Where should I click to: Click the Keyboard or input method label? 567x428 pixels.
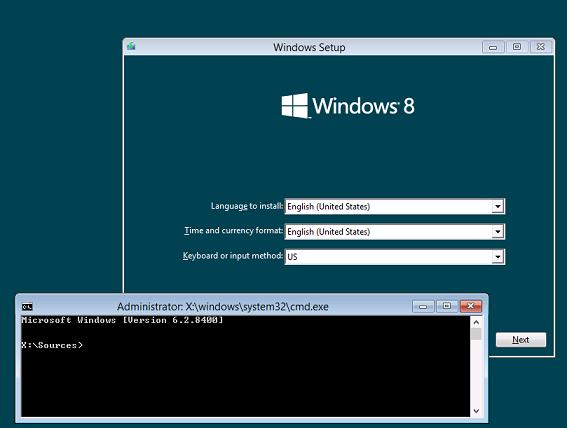pyautogui.click(x=233, y=256)
